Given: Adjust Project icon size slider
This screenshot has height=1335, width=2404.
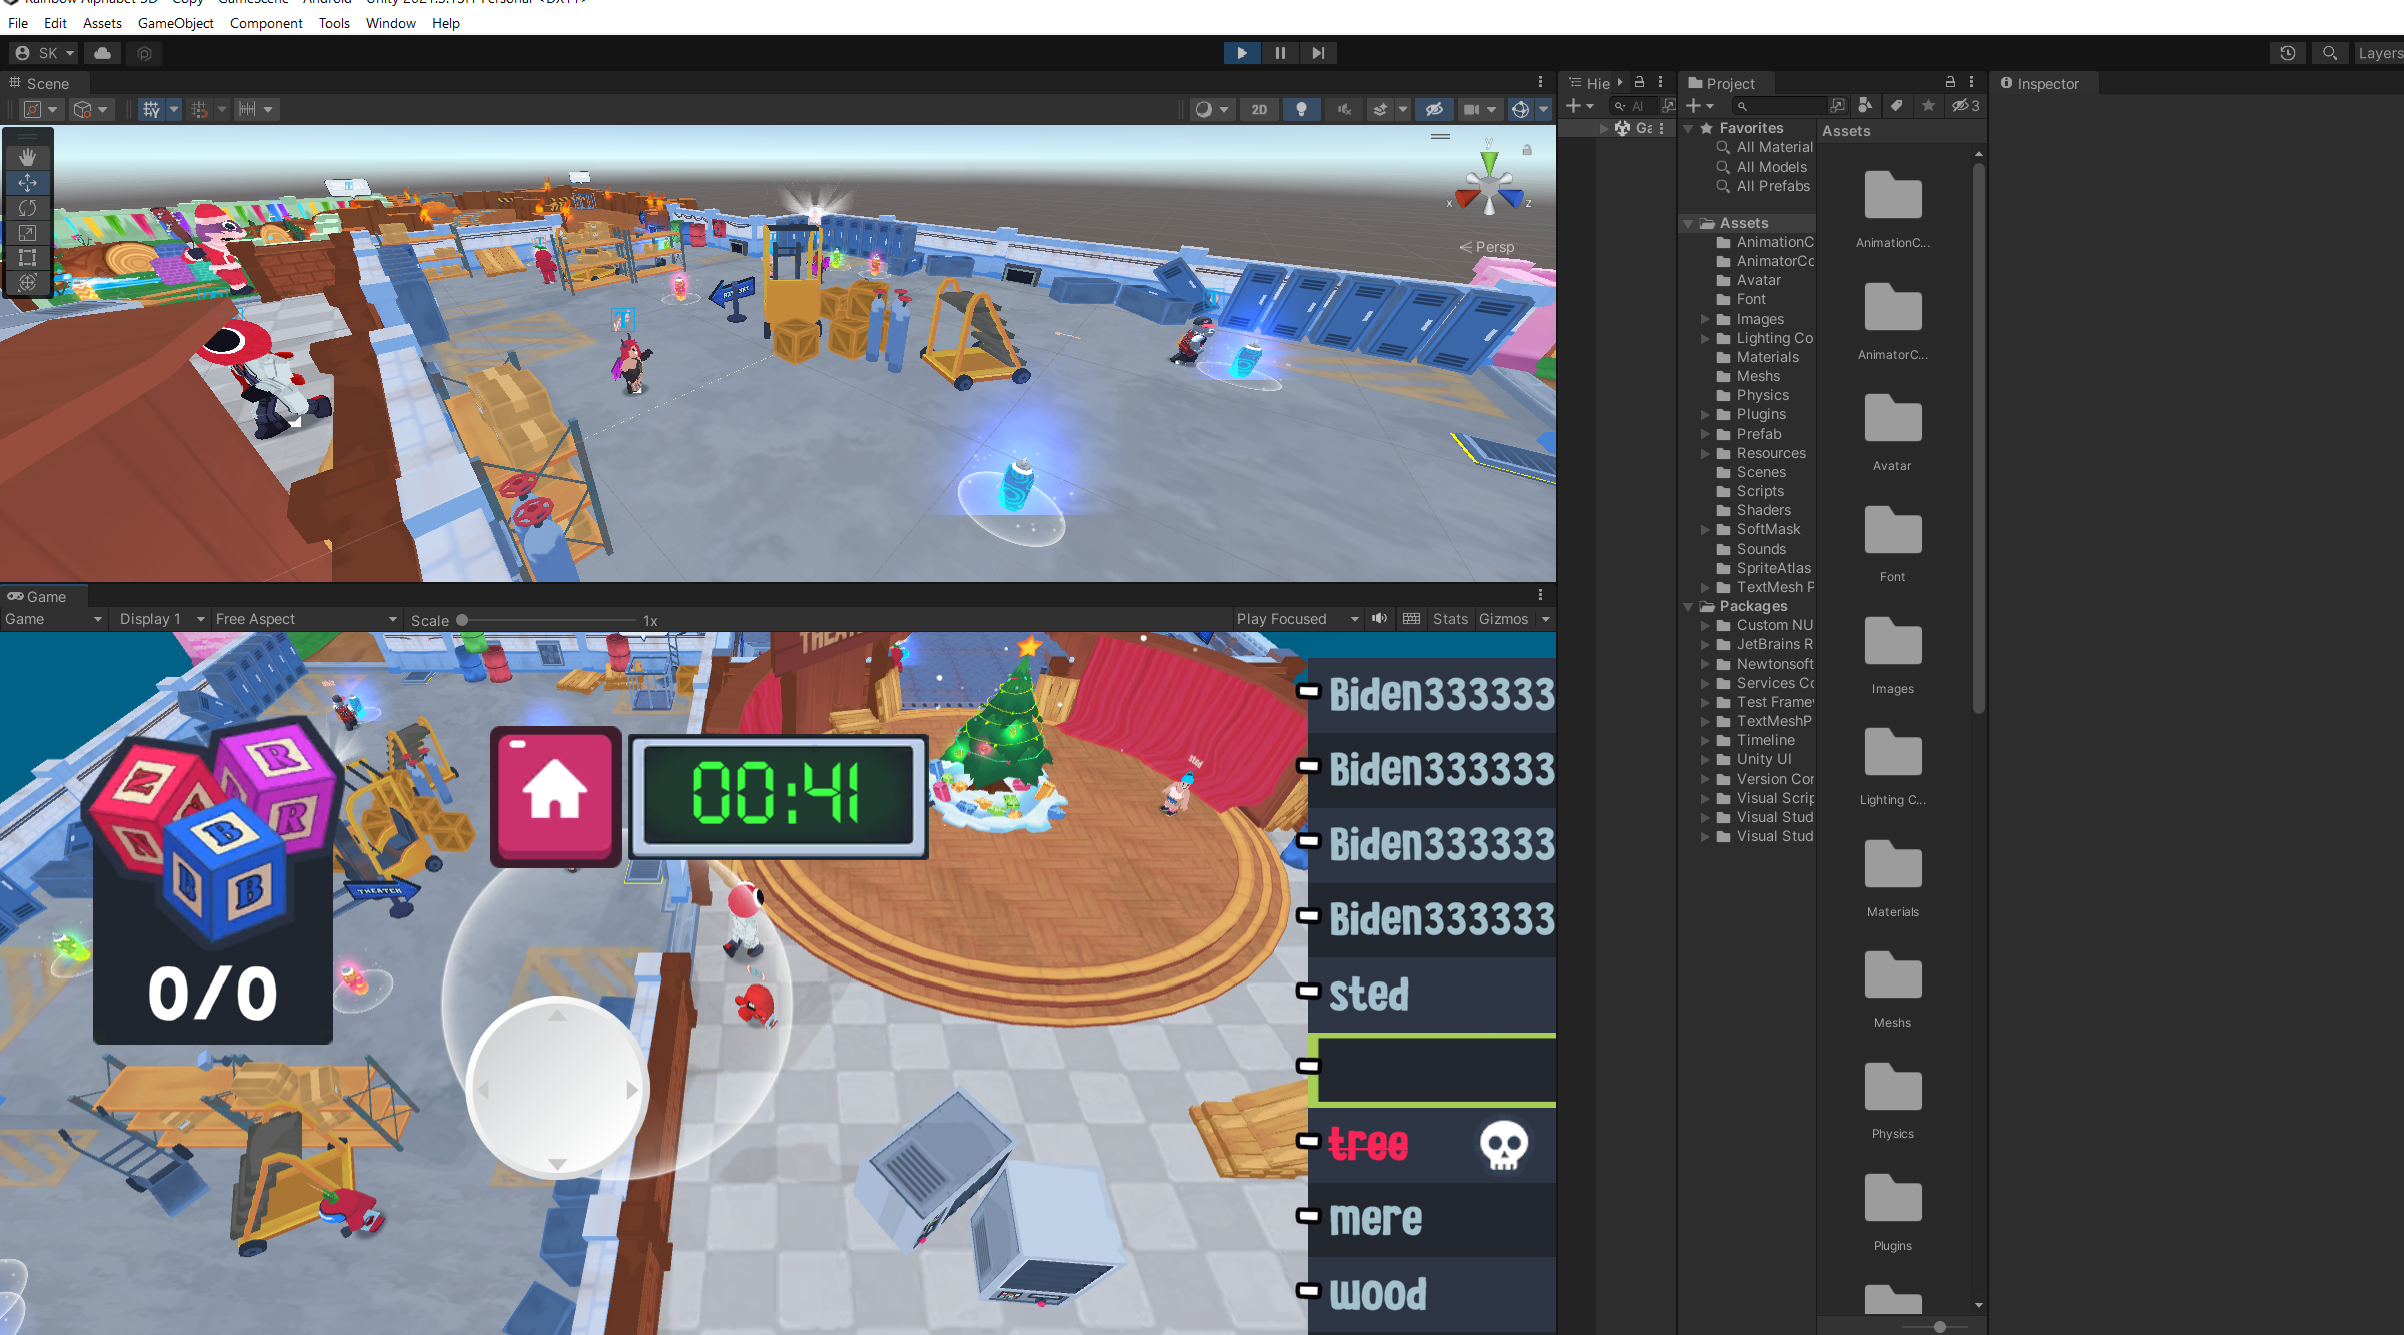Looking at the screenshot, I should click(1938, 1327).
